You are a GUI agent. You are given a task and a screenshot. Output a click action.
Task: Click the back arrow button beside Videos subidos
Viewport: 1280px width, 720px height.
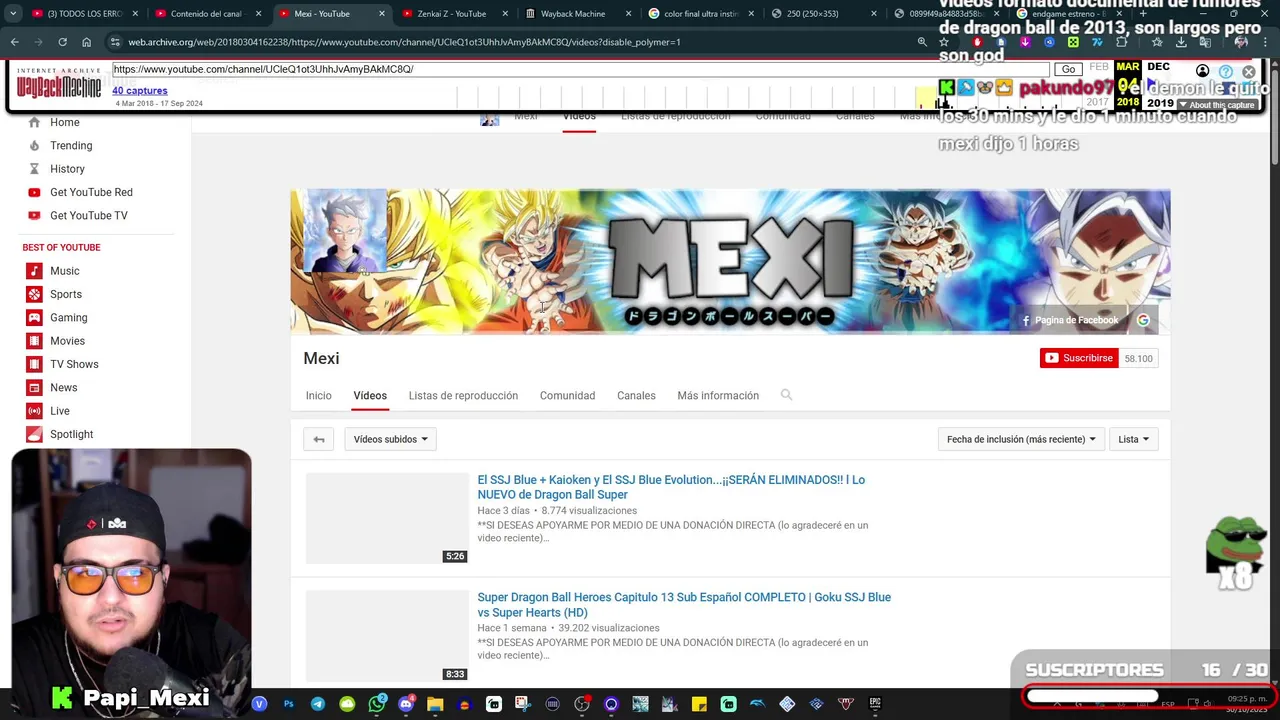(x=318, y=439)
